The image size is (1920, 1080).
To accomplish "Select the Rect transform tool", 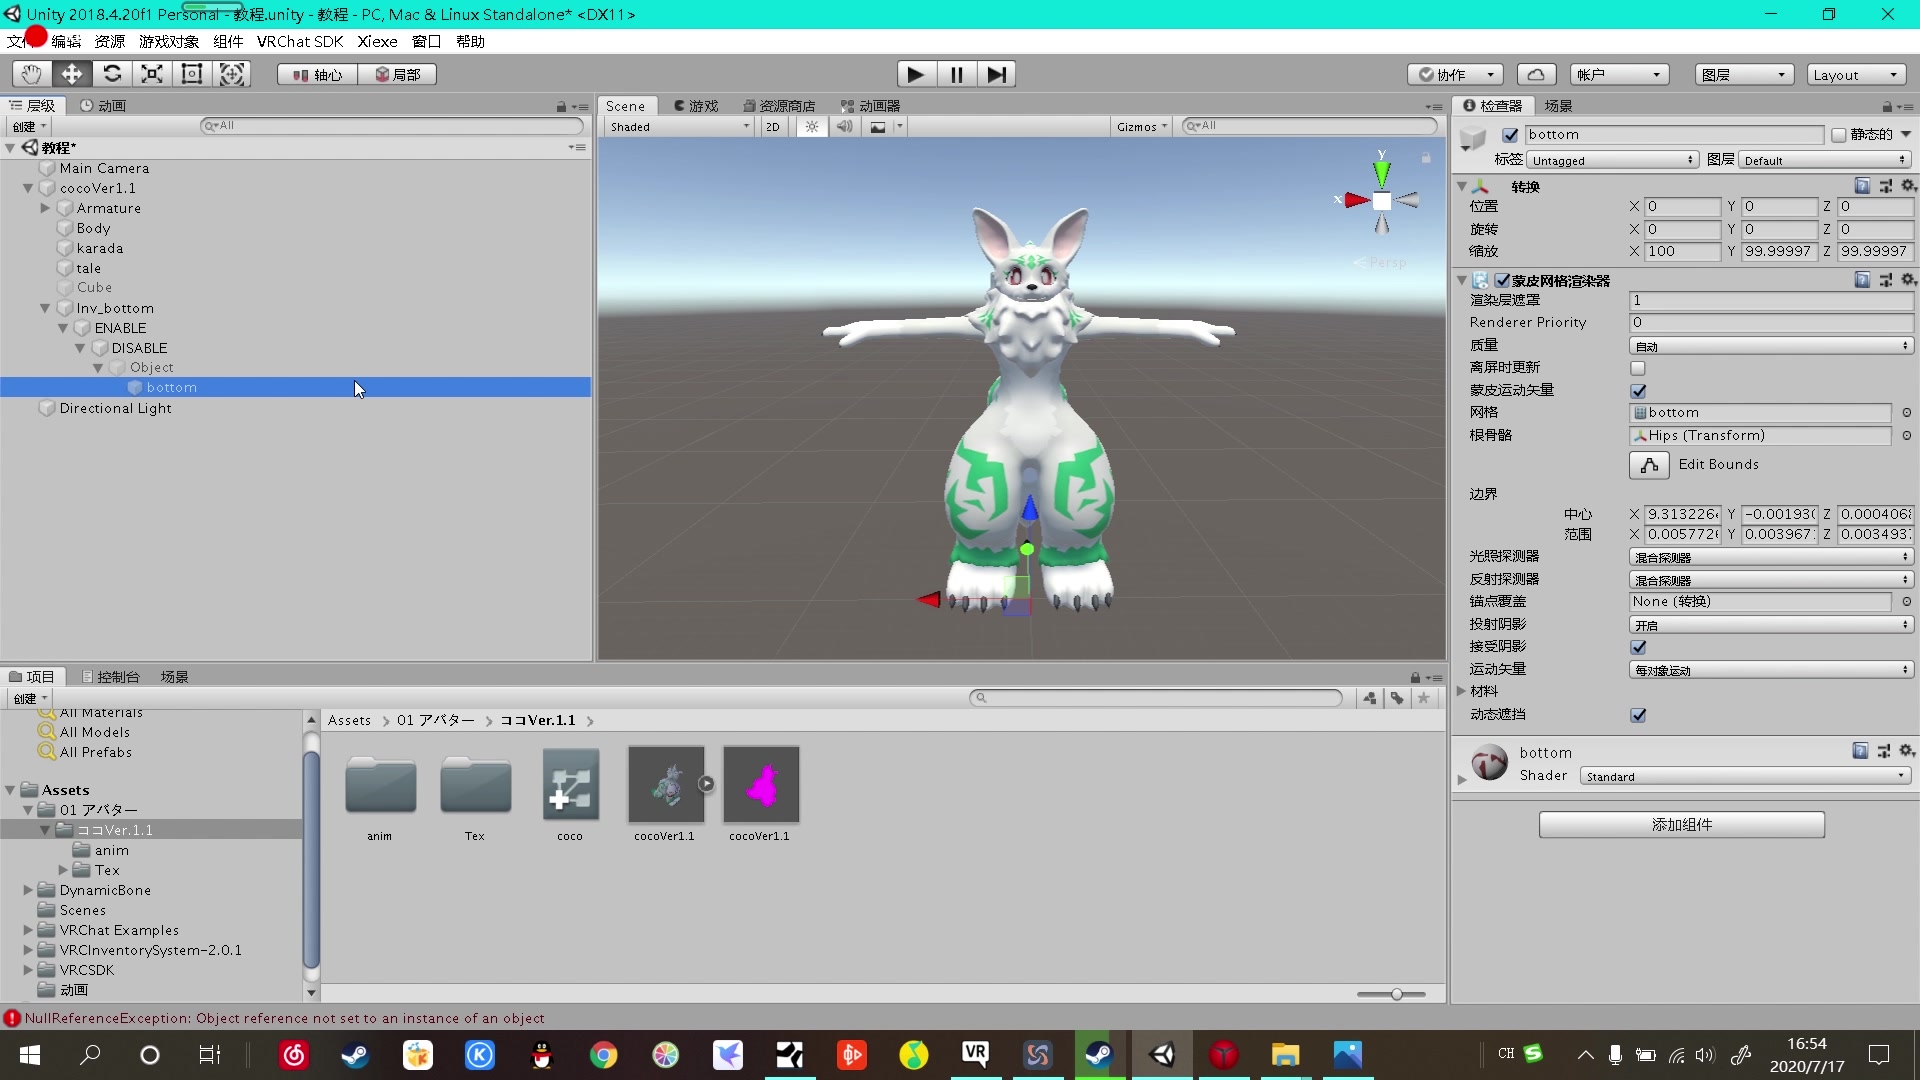I will [x=191, y=74].
